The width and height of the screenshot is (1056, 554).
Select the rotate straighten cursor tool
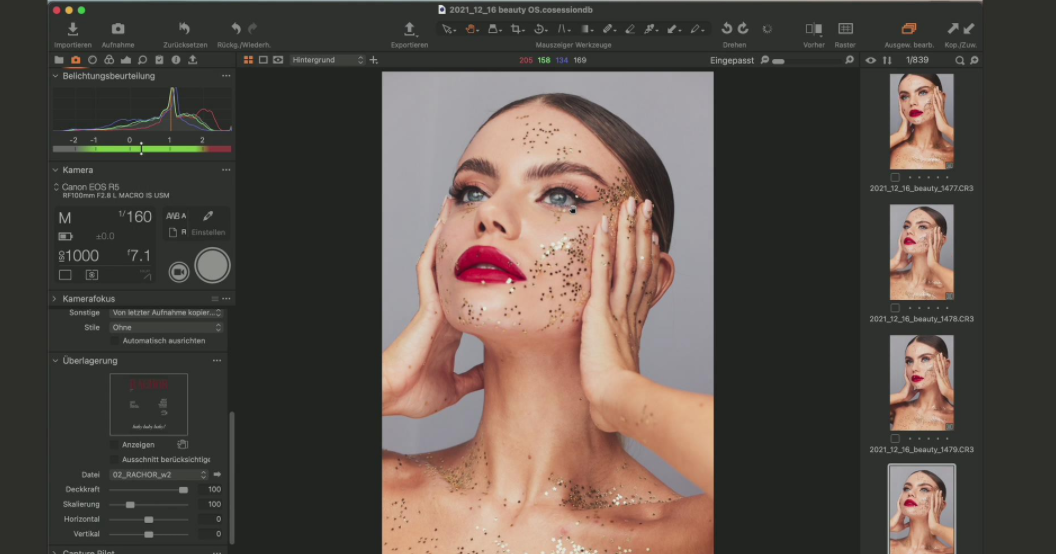pos(540,29)
